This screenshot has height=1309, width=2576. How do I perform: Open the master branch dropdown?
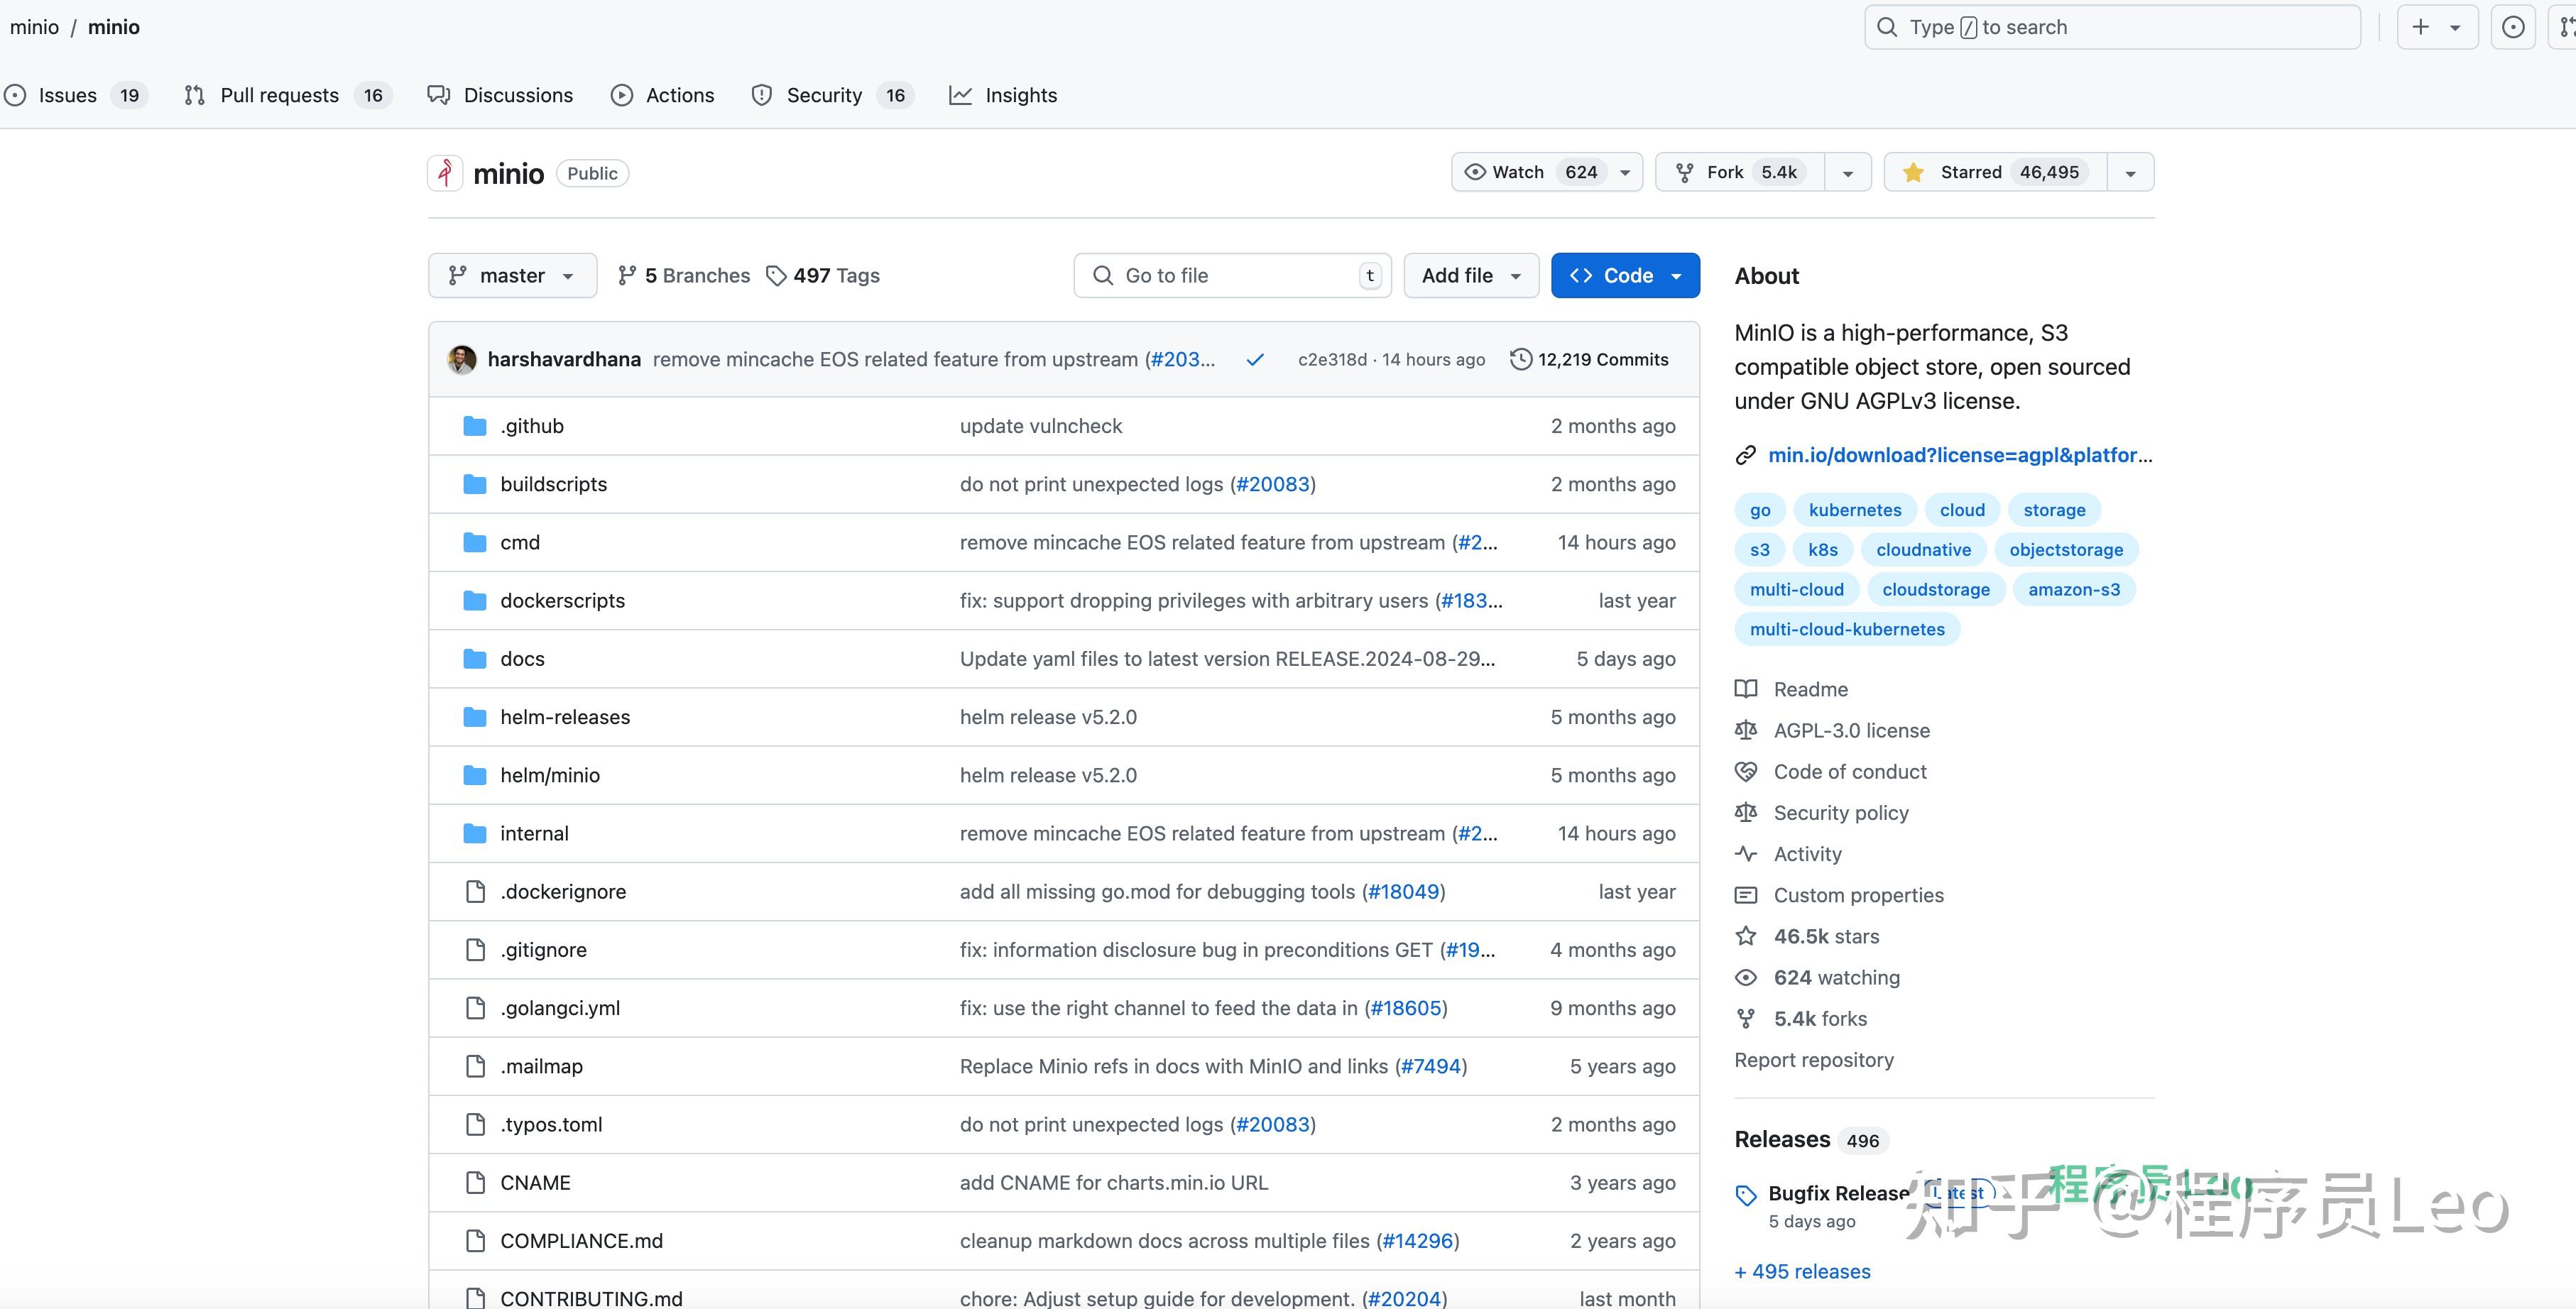click(511, 275)
